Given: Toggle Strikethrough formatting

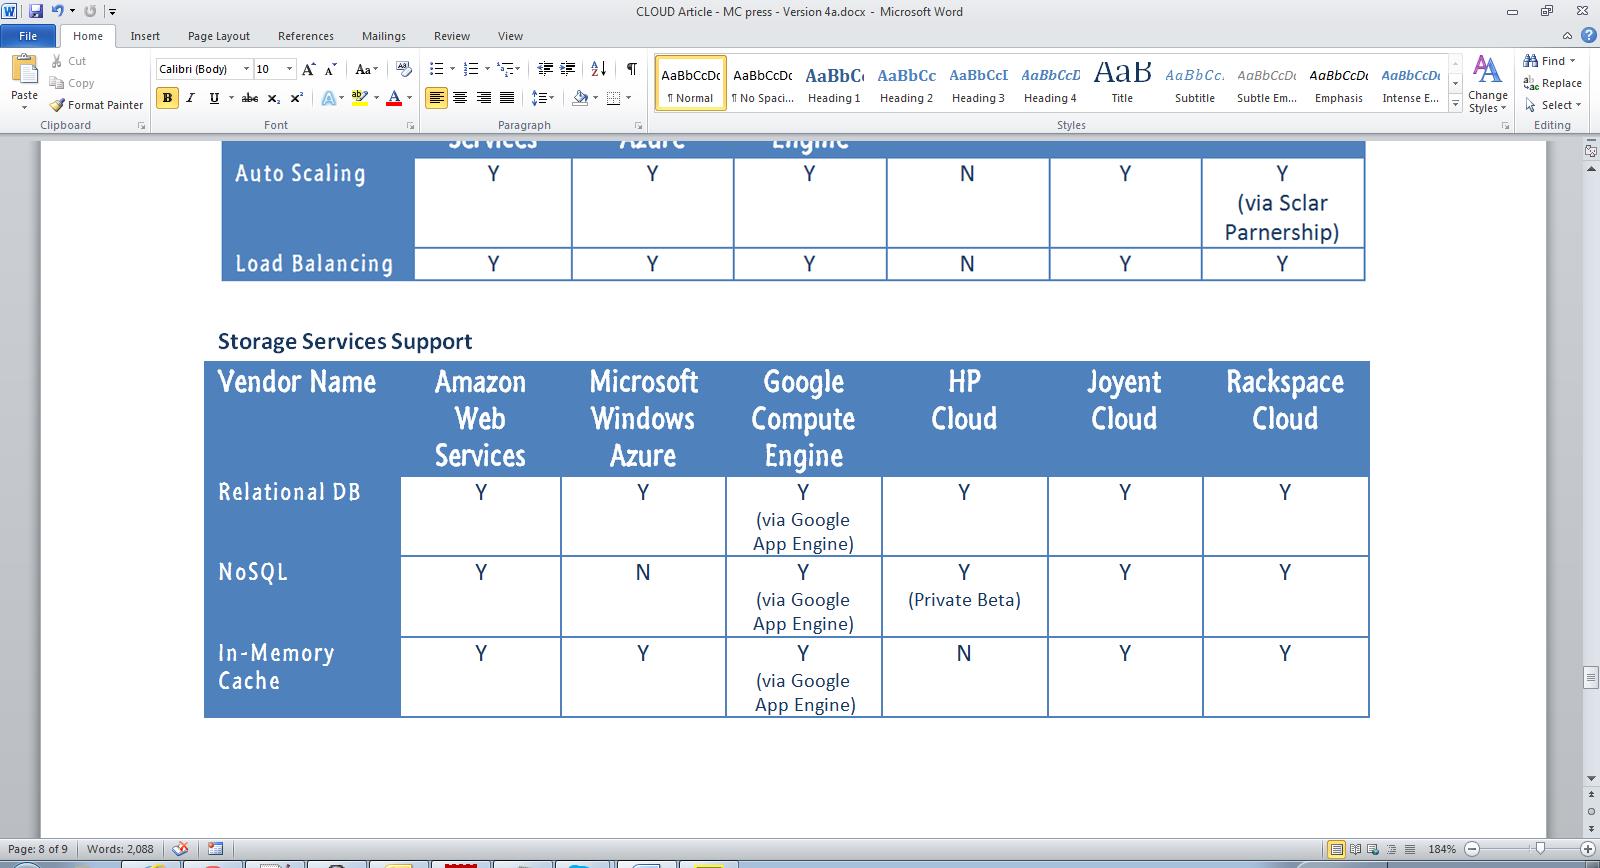Looking at the screenshot, I should pos(250,98).
